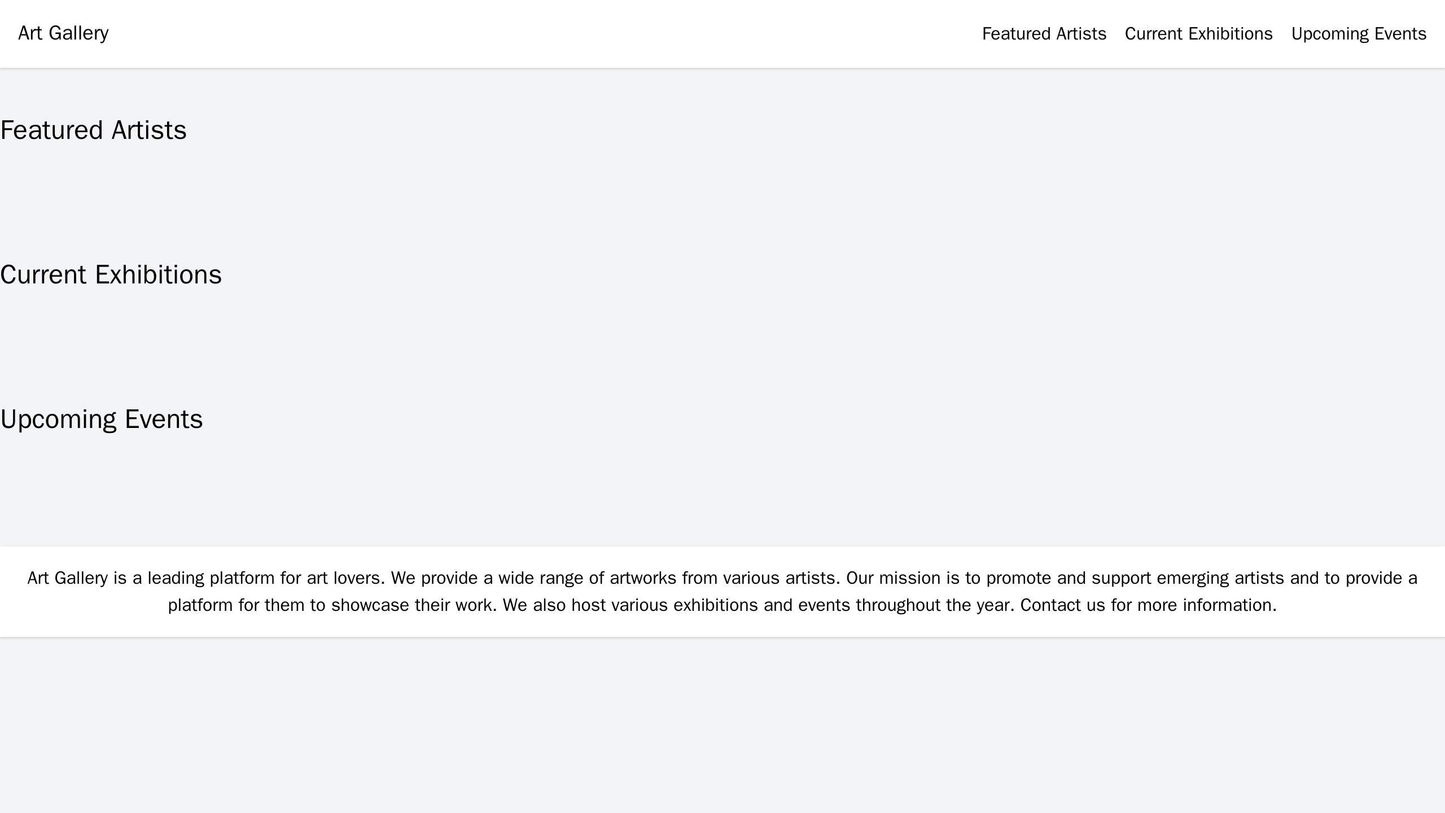Navigate home via the Art Gallery brand link
Image resolution: width=1445 pixels, height=813 pixels.
[x=61, y=32]
